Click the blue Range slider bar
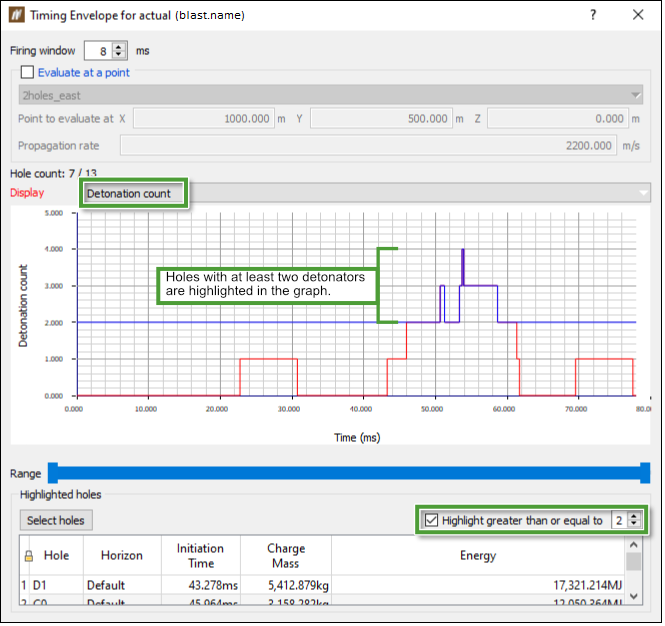Viewport: 665px width, 626px height. (349, 473)
